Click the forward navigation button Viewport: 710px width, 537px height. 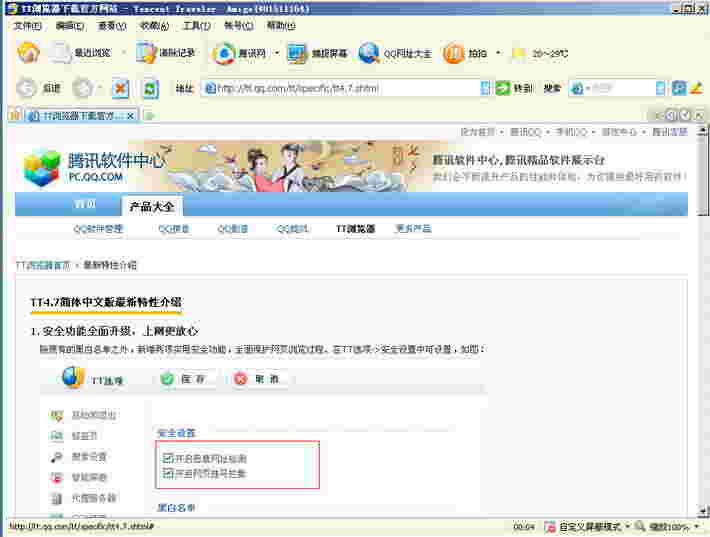tap(83, 88)
